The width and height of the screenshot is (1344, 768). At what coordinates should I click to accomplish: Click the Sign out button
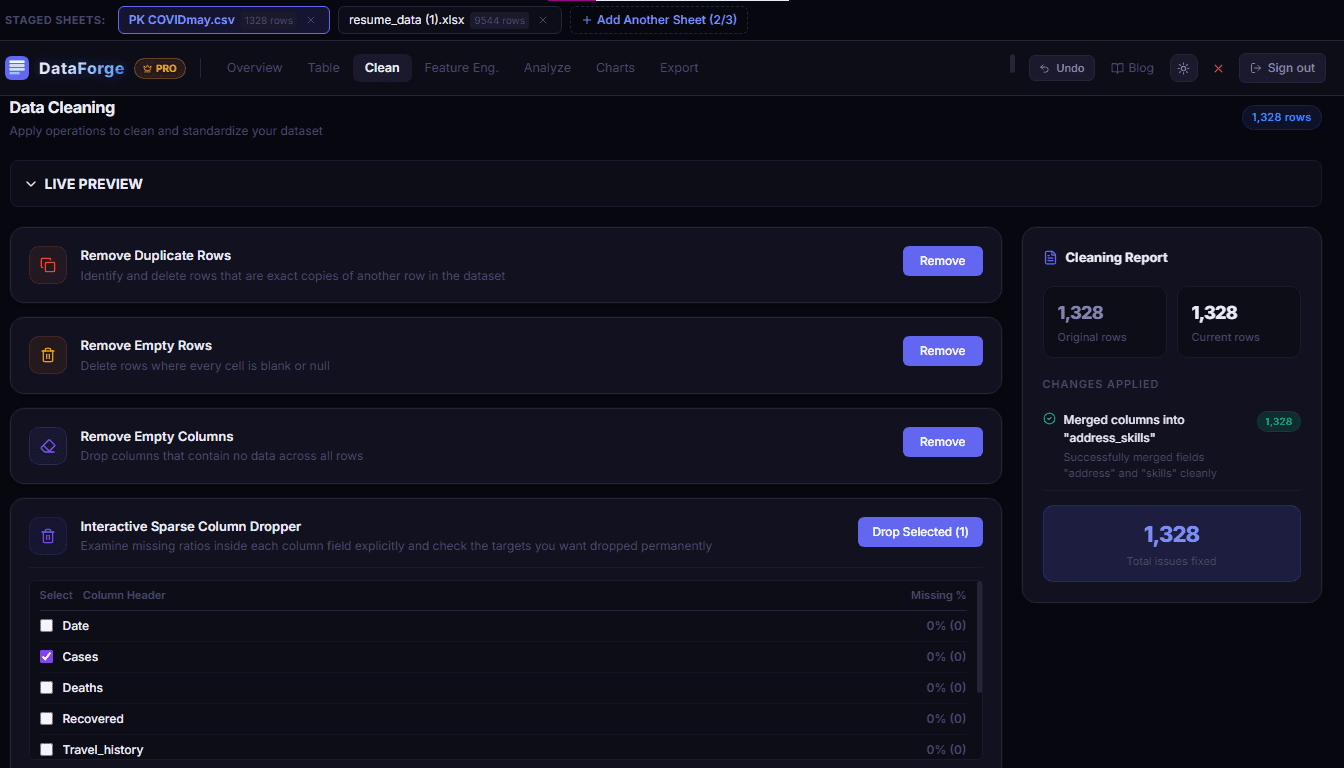tap(1282, 68)
